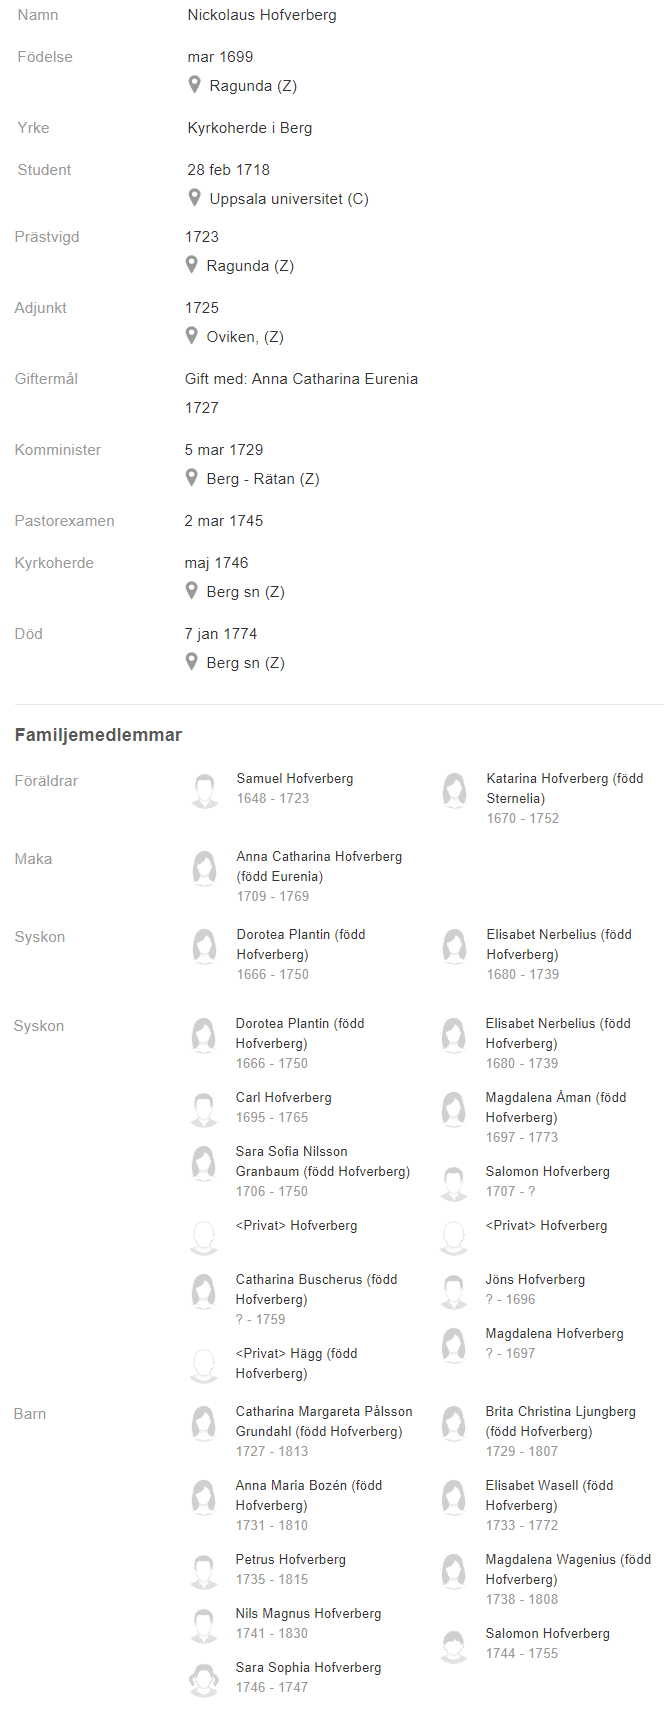Screen dimensions: 664x1710
Task: Click Samuel Hofverberg's male avatar icon
Action: pos(205,790)
